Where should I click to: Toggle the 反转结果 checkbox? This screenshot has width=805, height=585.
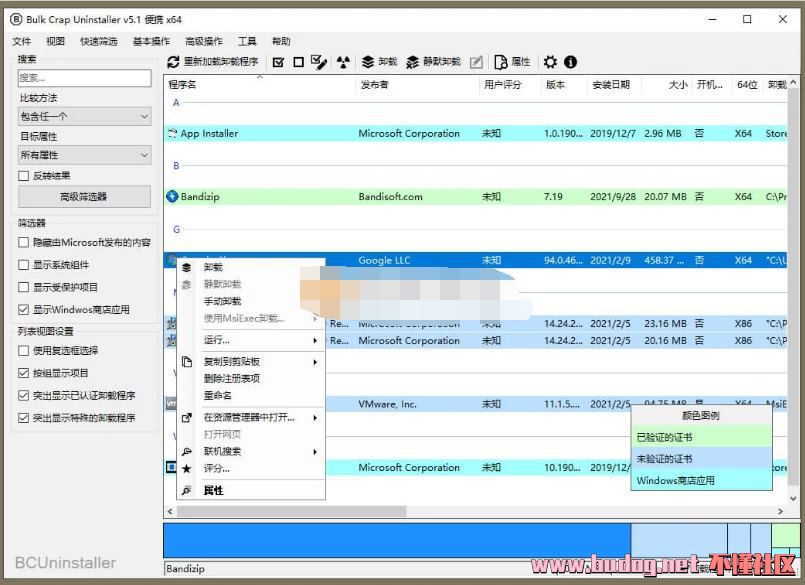click(x=23, y=176)
